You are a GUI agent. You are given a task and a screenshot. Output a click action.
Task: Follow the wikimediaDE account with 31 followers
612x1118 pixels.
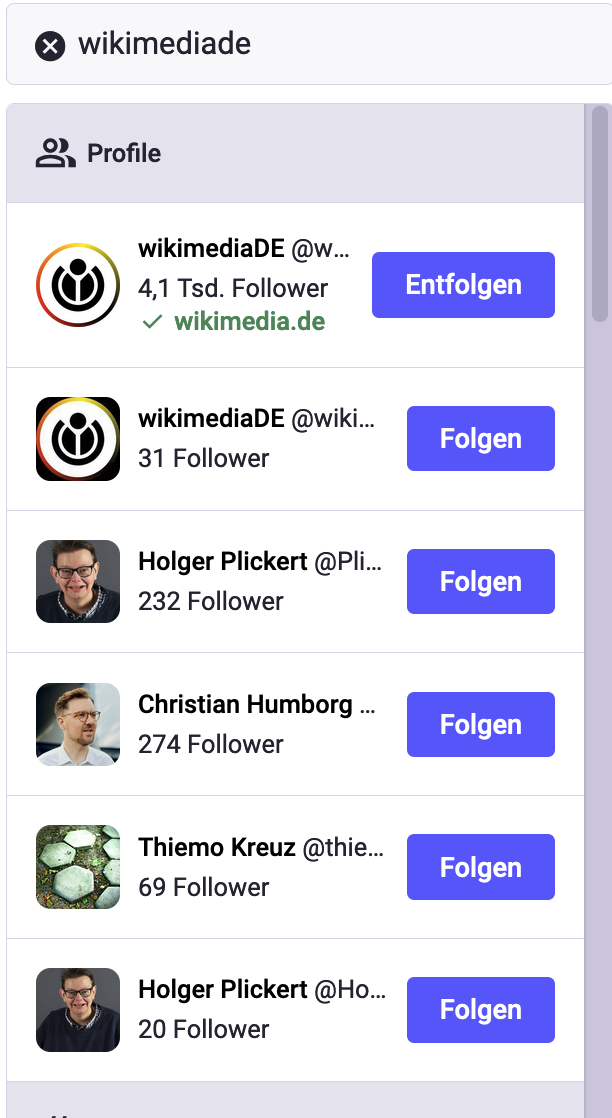tap(480, 439)
